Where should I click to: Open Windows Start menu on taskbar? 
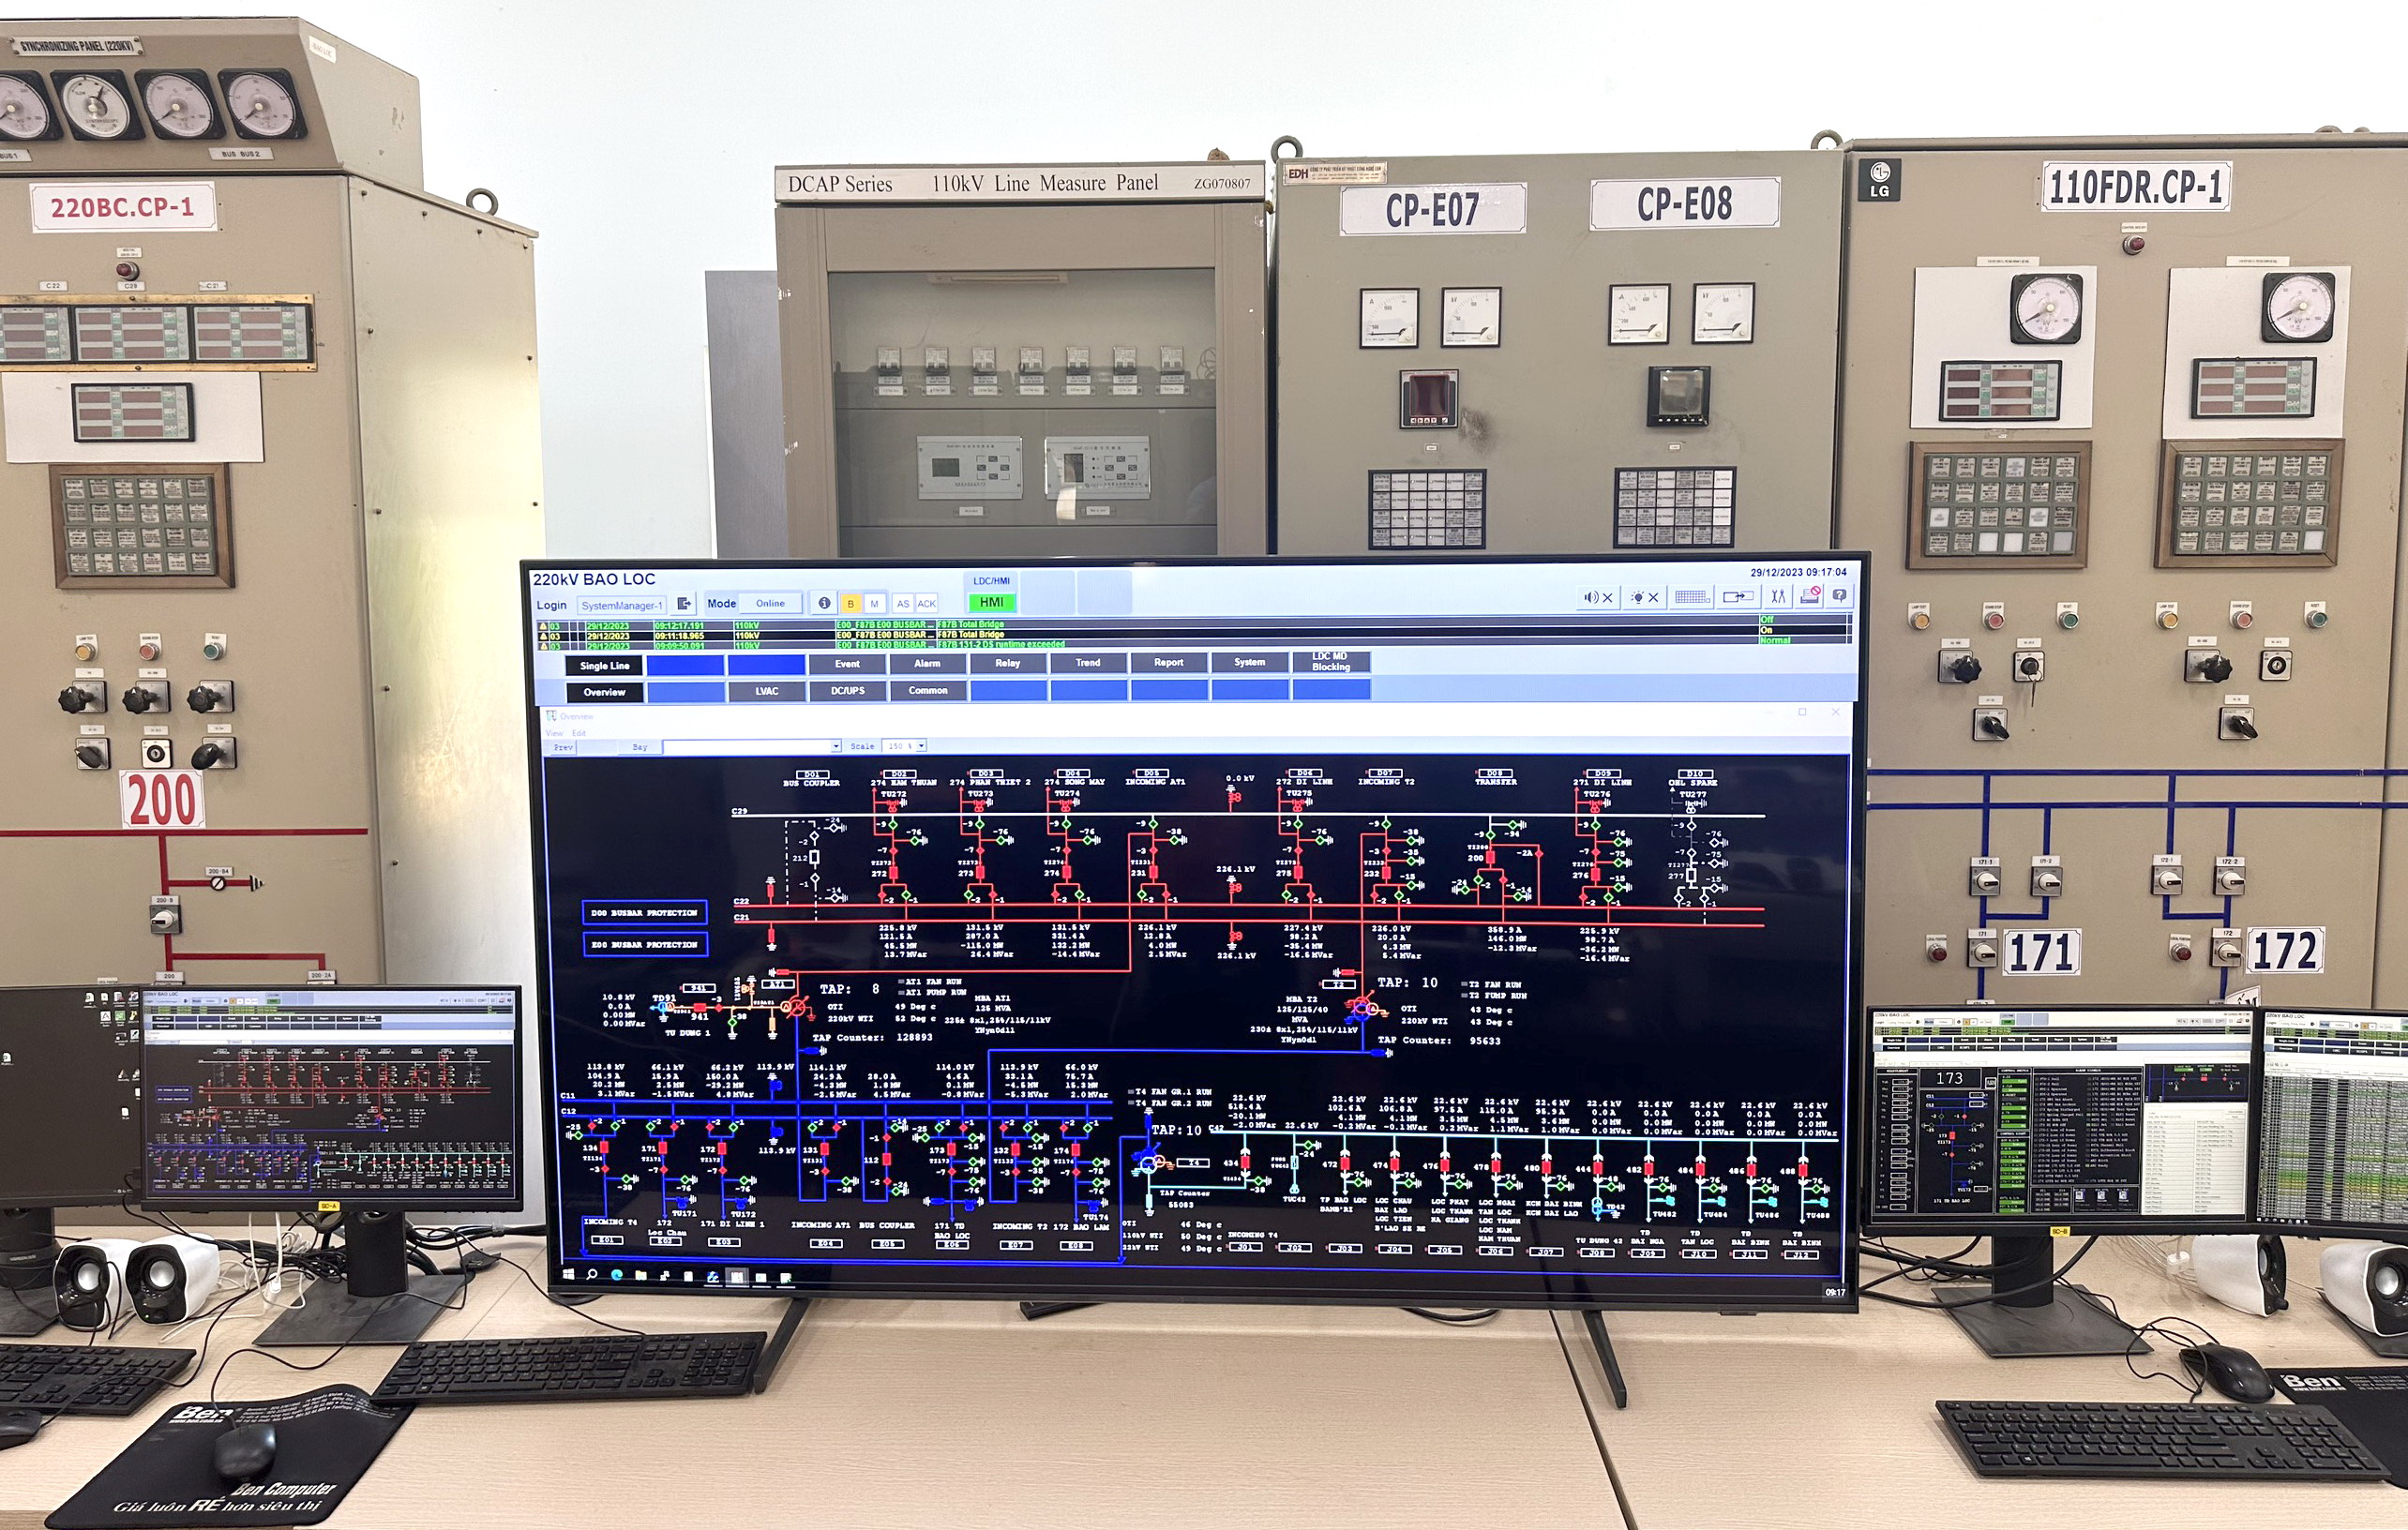pos(570,1275)
